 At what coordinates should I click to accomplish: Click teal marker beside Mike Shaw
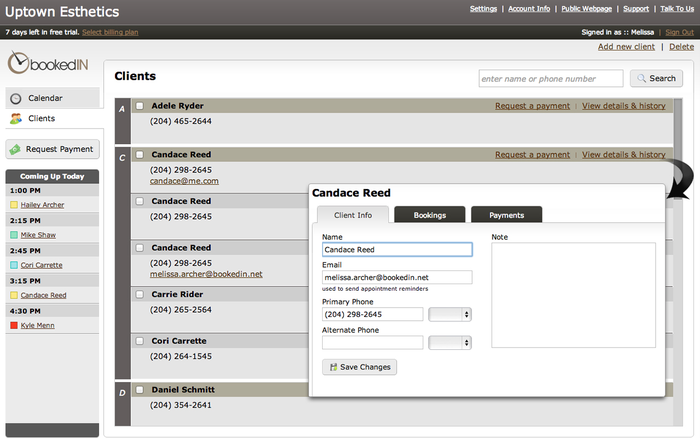[x=13, y=235]
